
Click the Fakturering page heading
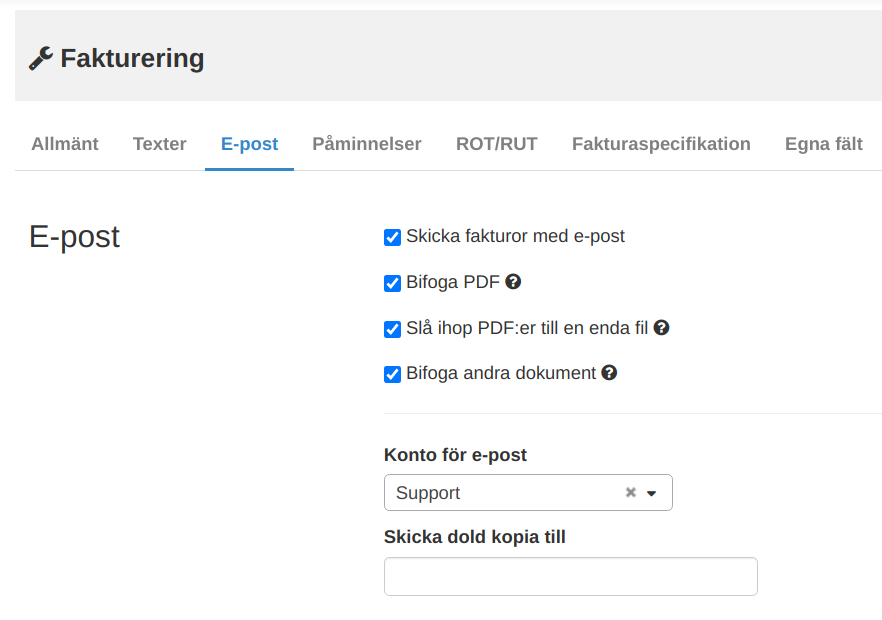[132, 59]
